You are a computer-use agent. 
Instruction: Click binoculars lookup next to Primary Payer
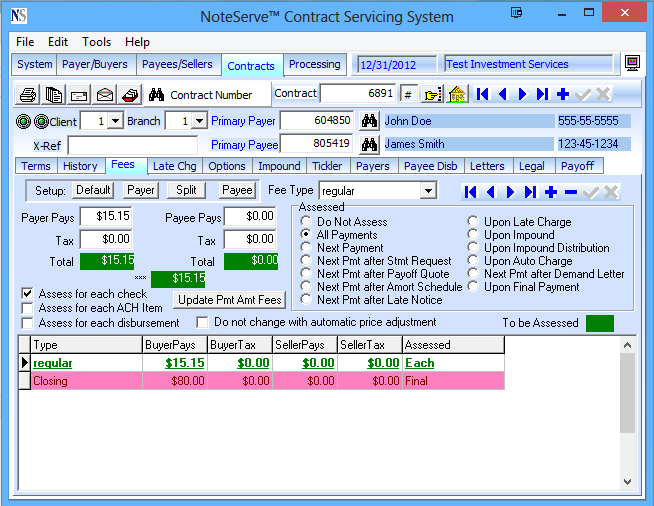click(369, 120)
